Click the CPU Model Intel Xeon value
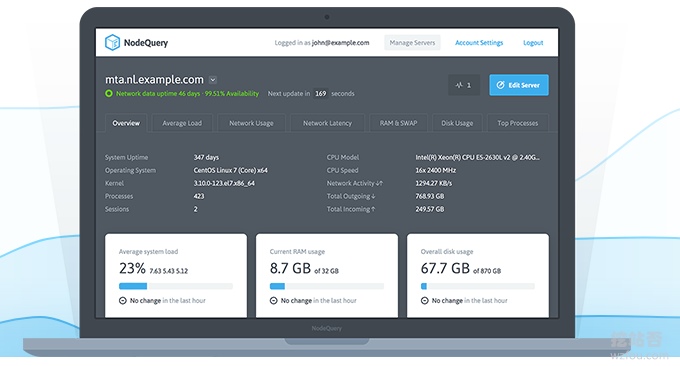The image size is (680, 366). (x=477, y=157)
